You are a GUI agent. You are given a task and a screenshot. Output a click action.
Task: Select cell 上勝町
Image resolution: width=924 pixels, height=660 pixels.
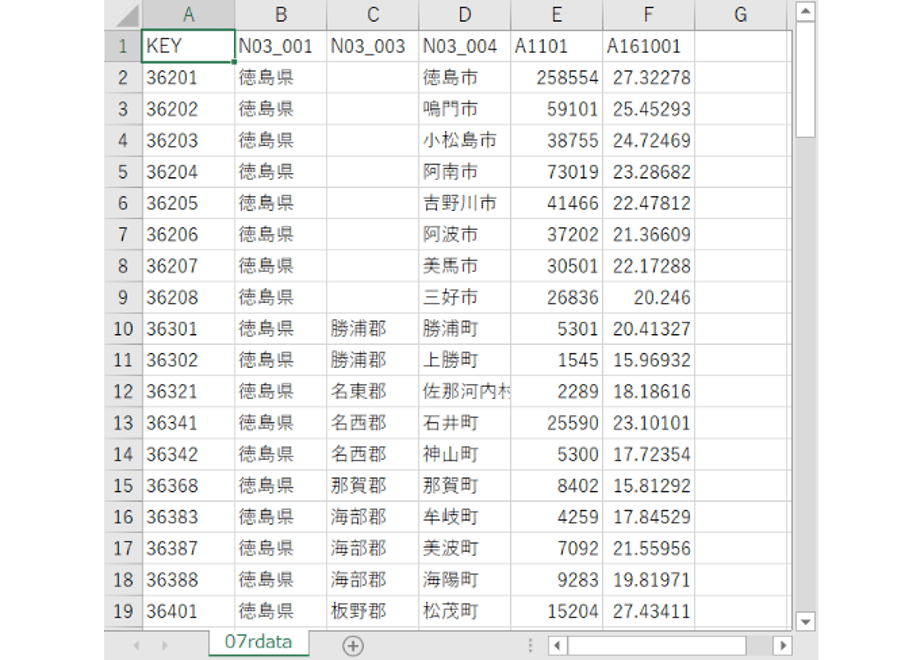click(464, 360)
